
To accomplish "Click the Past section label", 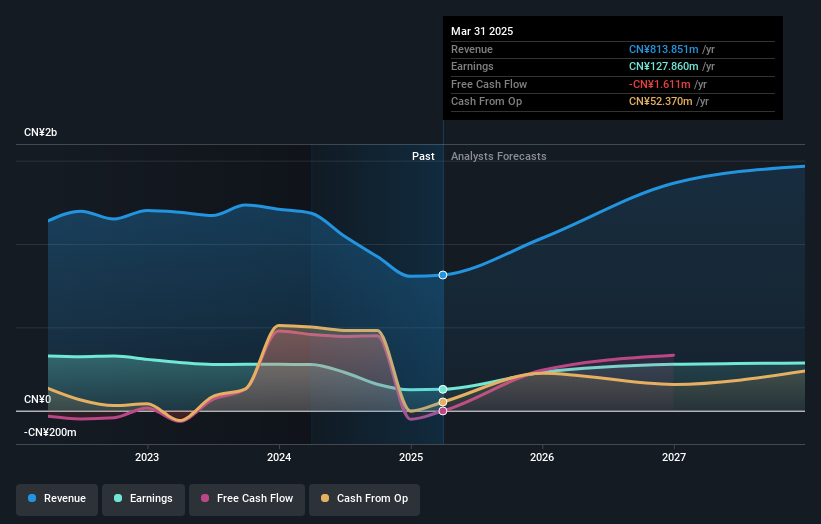I will click(x=423, y=156).
